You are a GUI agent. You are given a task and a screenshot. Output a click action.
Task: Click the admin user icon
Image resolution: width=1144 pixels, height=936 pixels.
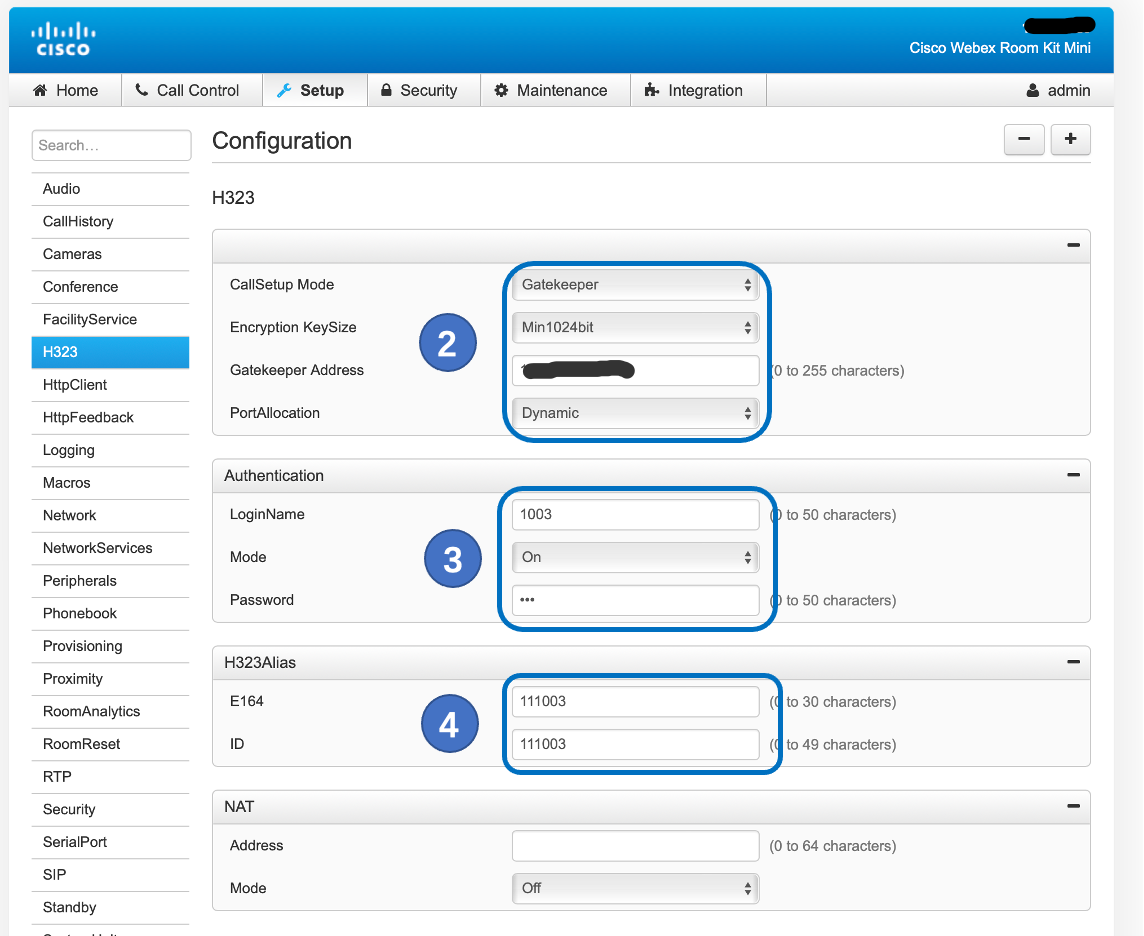point(1032,90)
